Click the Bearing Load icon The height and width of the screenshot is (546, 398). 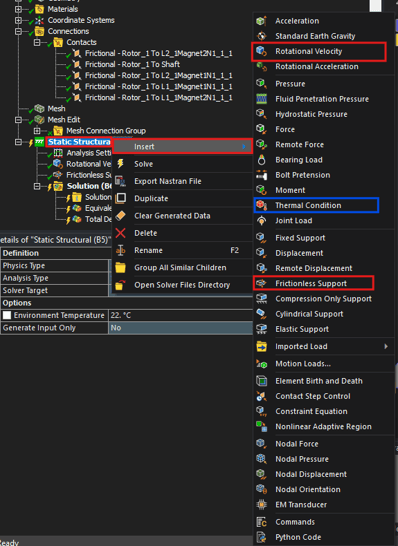[261, 159]
